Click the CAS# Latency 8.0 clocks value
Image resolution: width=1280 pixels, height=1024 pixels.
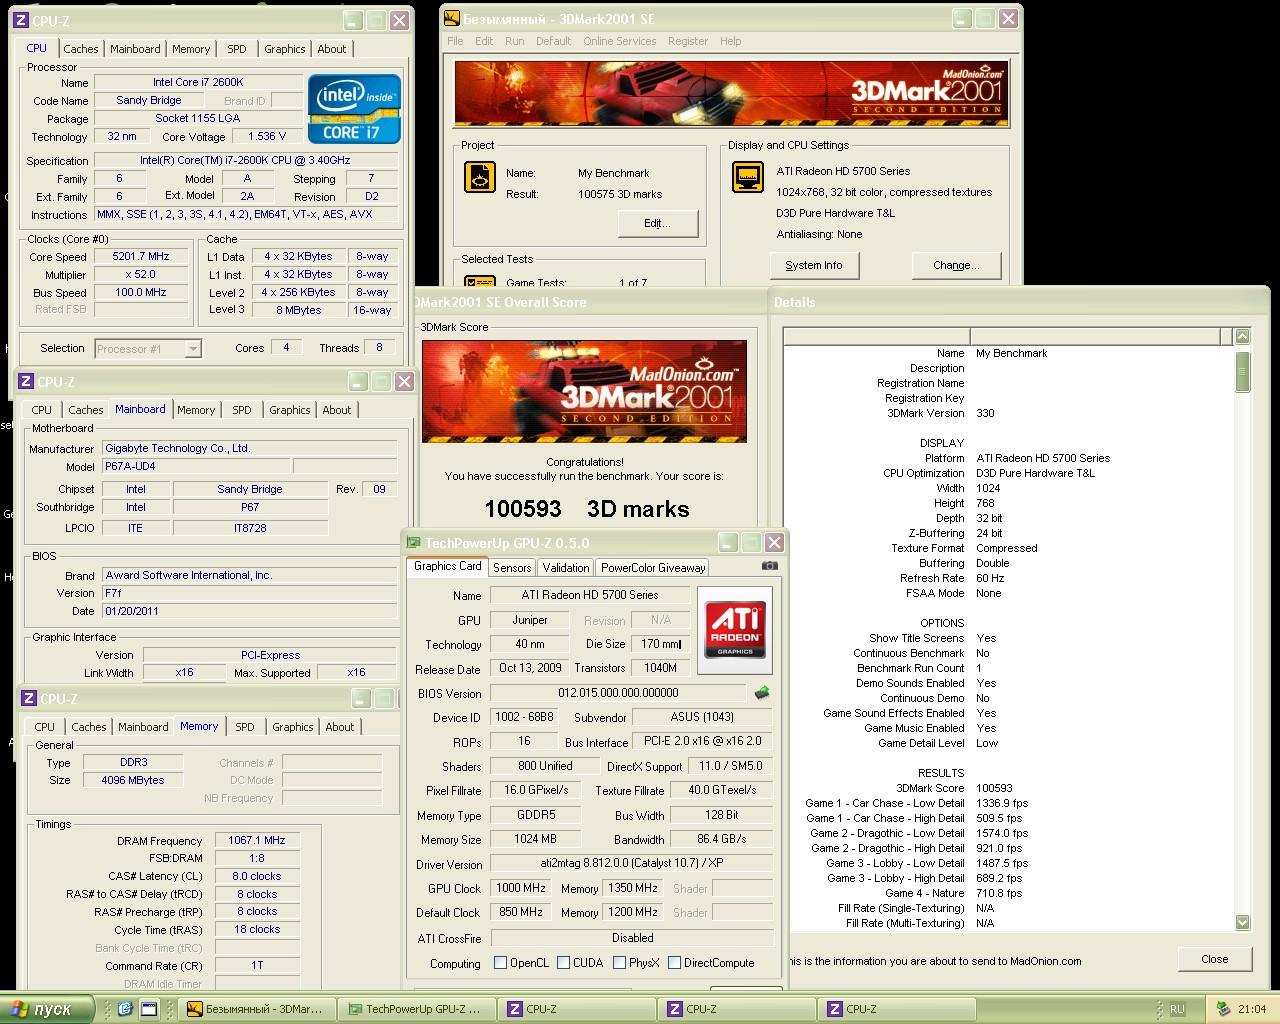tap(257, 876)
